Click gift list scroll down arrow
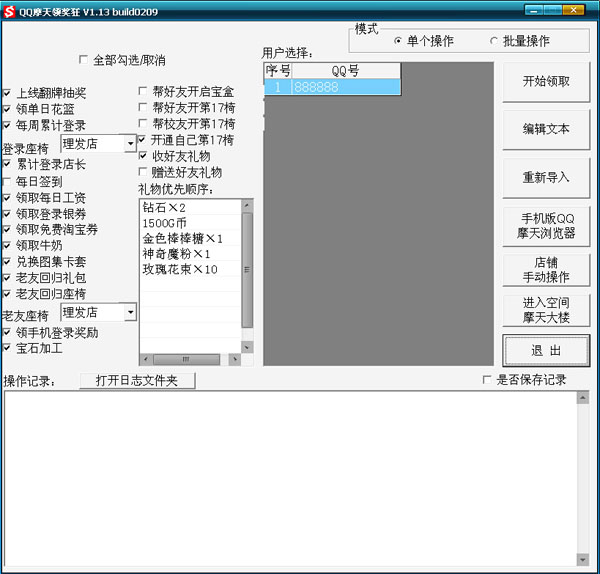 click(x=247, y=347)
